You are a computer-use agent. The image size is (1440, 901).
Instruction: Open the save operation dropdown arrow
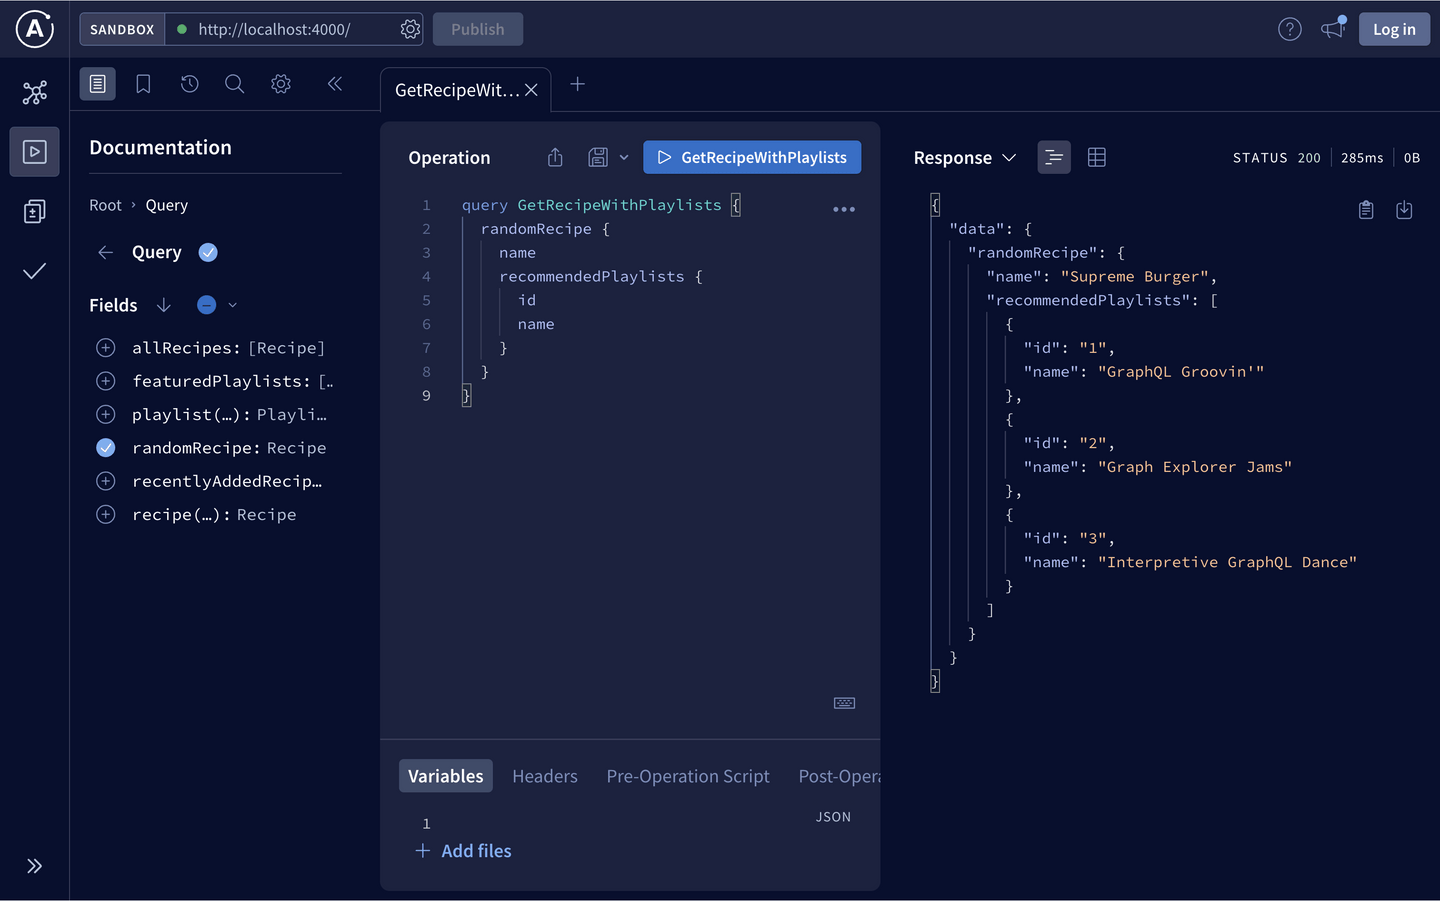pos(624,157)
